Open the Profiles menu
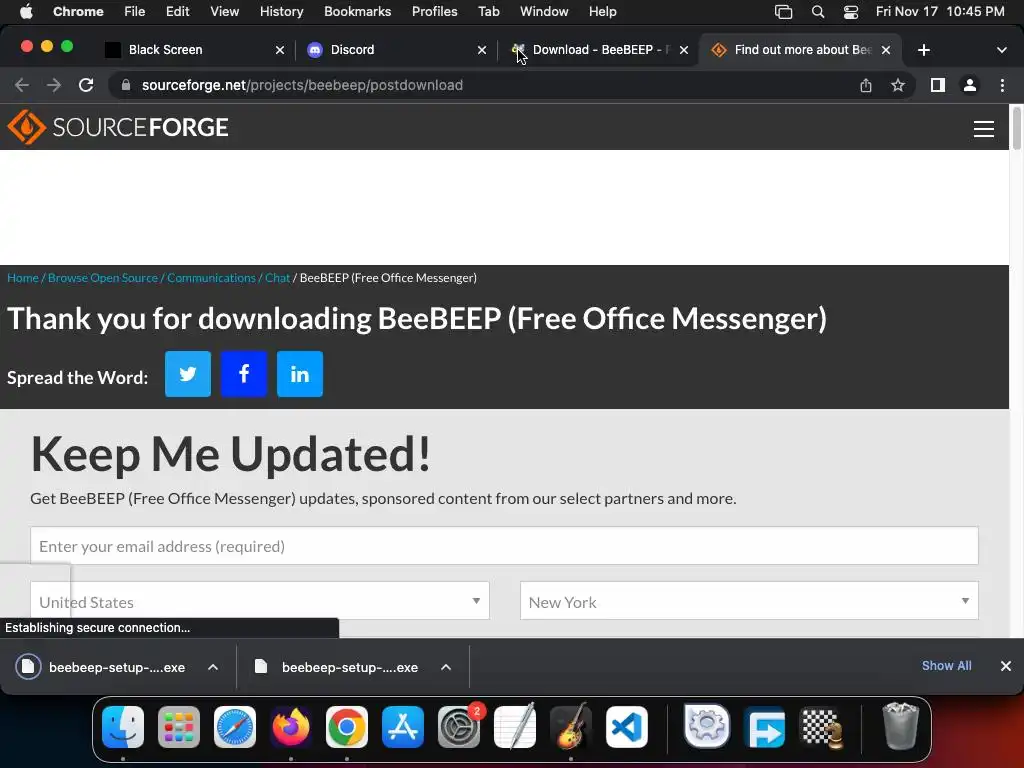1024x768 pixels. click(x=434, y=11)
